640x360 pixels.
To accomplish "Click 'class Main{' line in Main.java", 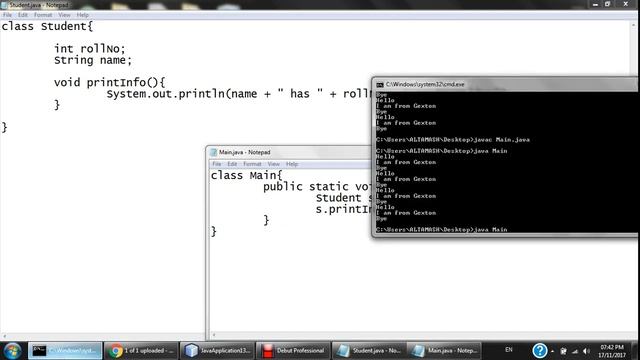I will click(x=247, y=176).
